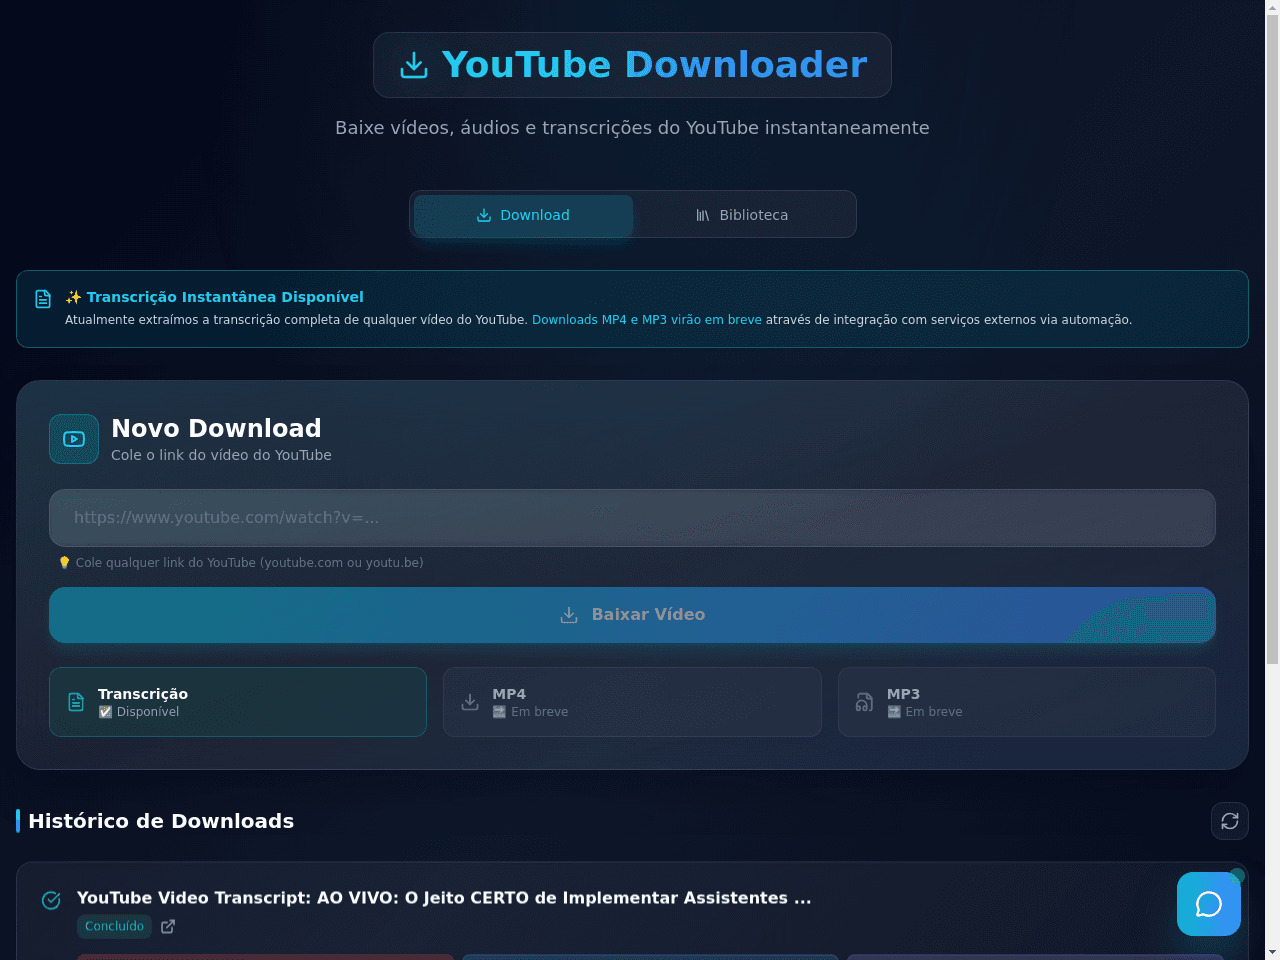The width and height of the screenshot is (1280, 960).
Task: Click the YouTube Downloader title
Action: (x=655, y=65)
